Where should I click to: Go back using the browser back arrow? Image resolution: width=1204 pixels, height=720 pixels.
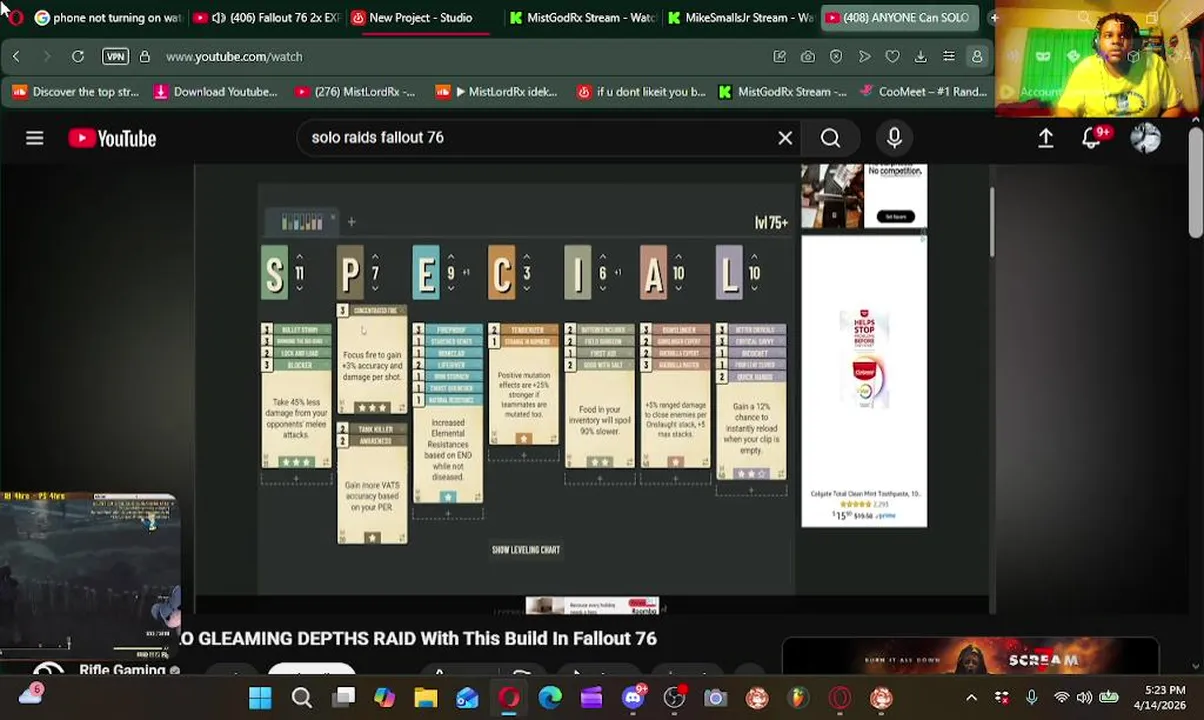click(x=16, y=57)
